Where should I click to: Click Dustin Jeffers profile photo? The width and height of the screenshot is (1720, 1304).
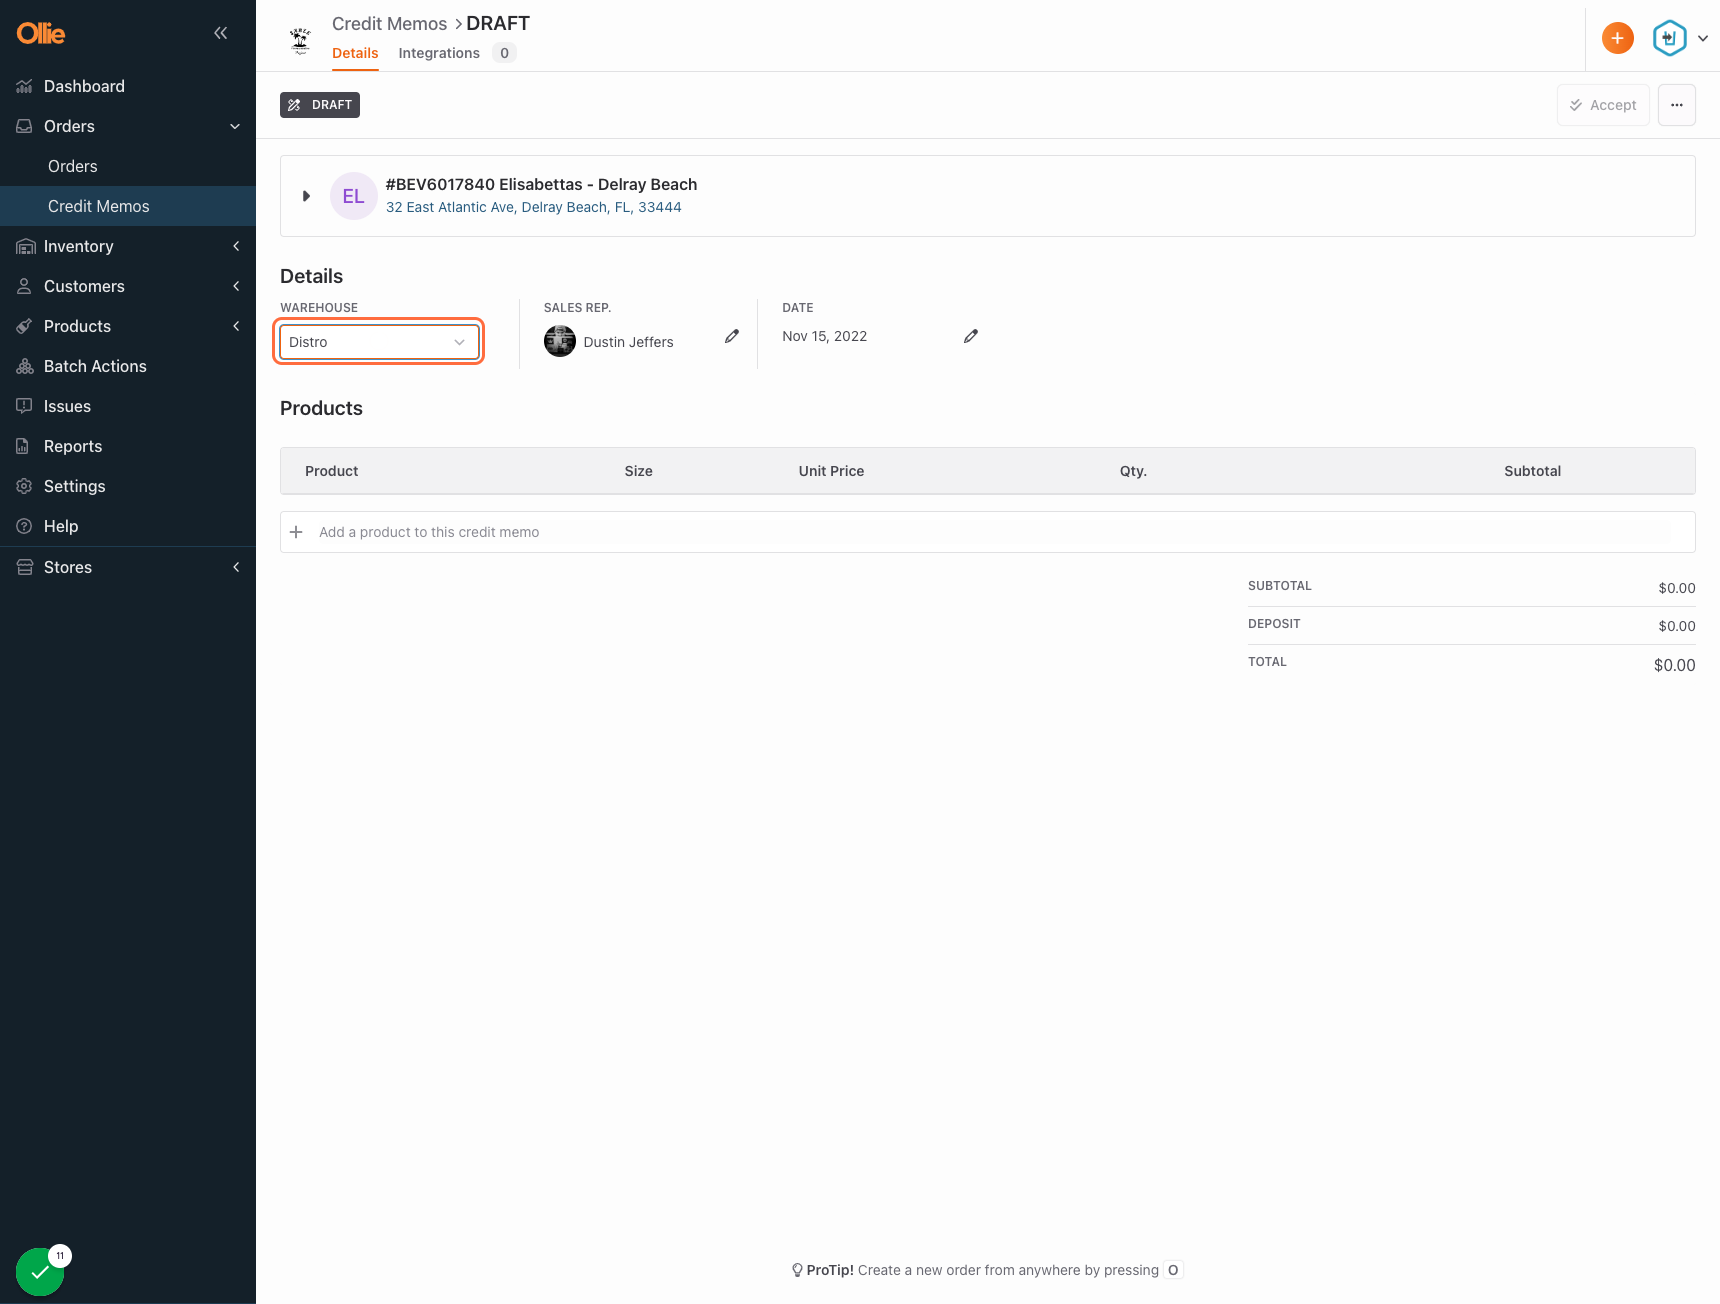(560, 341)
